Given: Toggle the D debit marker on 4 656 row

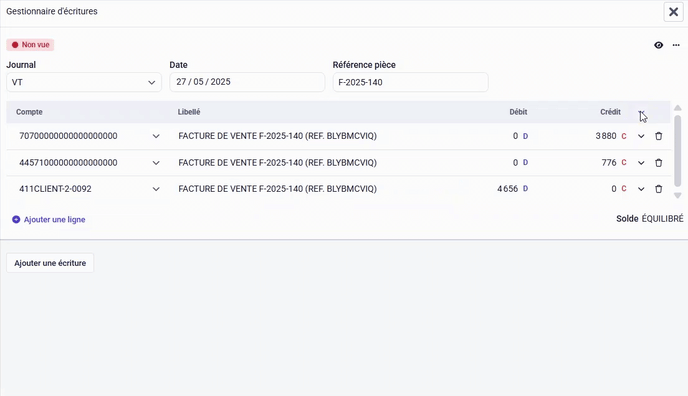Looking at the screenshot, I should tap(525, 189).
